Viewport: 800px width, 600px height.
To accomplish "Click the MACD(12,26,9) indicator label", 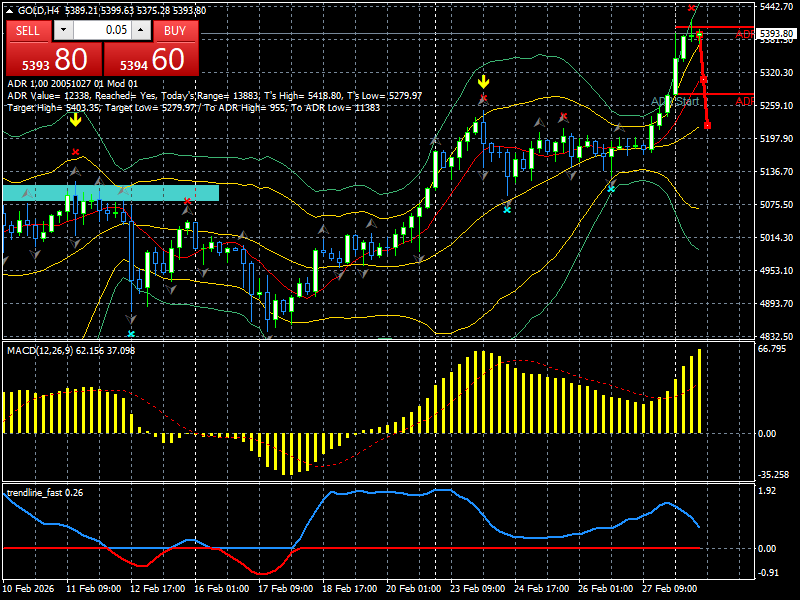I will (71, 351).
